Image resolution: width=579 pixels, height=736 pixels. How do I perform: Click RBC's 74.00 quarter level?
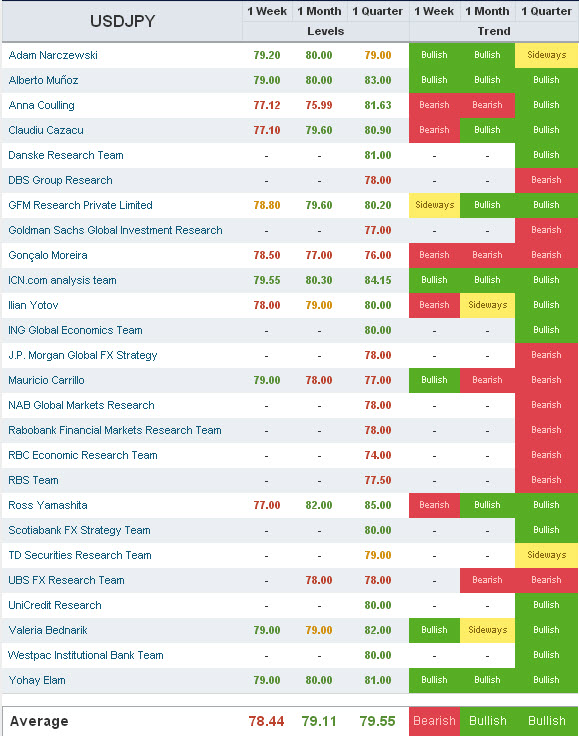378,455
